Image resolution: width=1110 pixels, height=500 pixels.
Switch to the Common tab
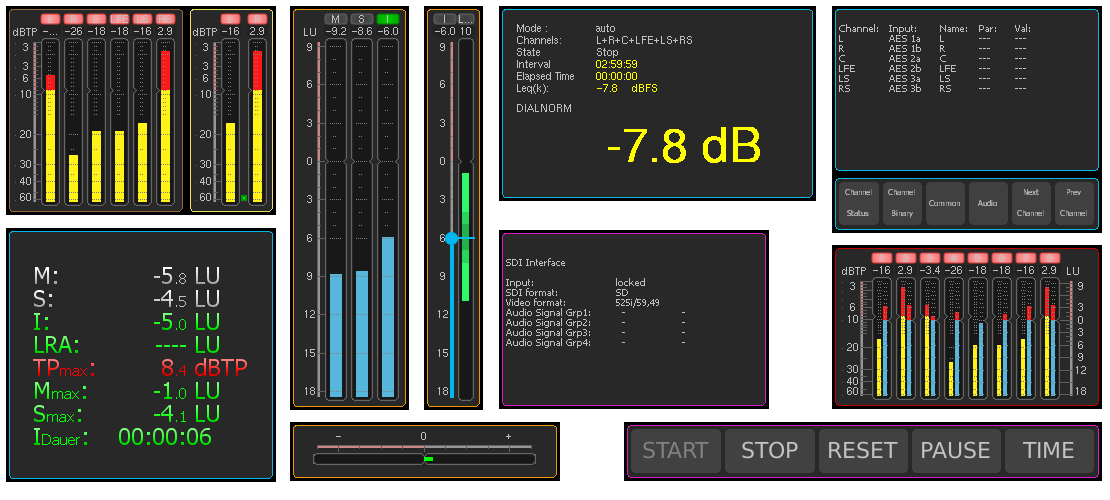pos(945,203)
